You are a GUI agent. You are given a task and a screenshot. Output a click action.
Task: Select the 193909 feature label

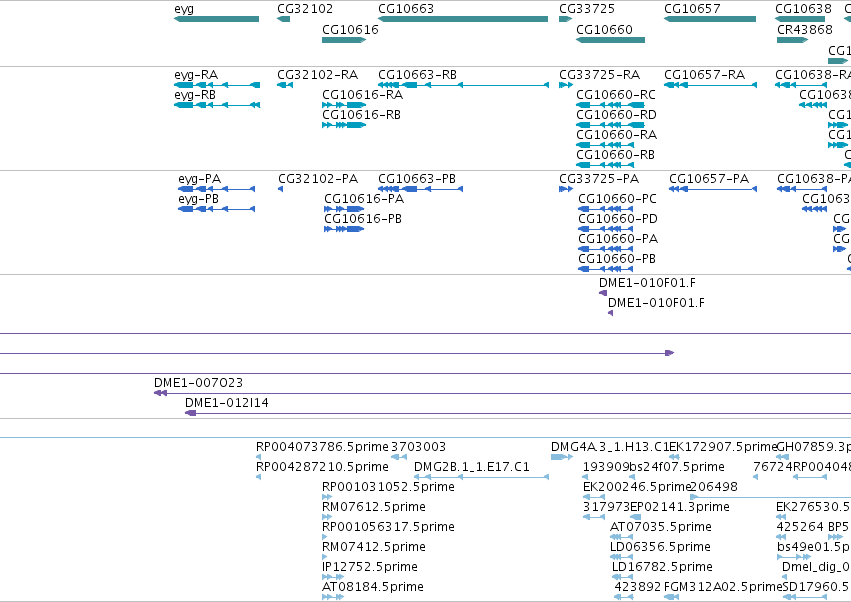click(x=606, y=467)
